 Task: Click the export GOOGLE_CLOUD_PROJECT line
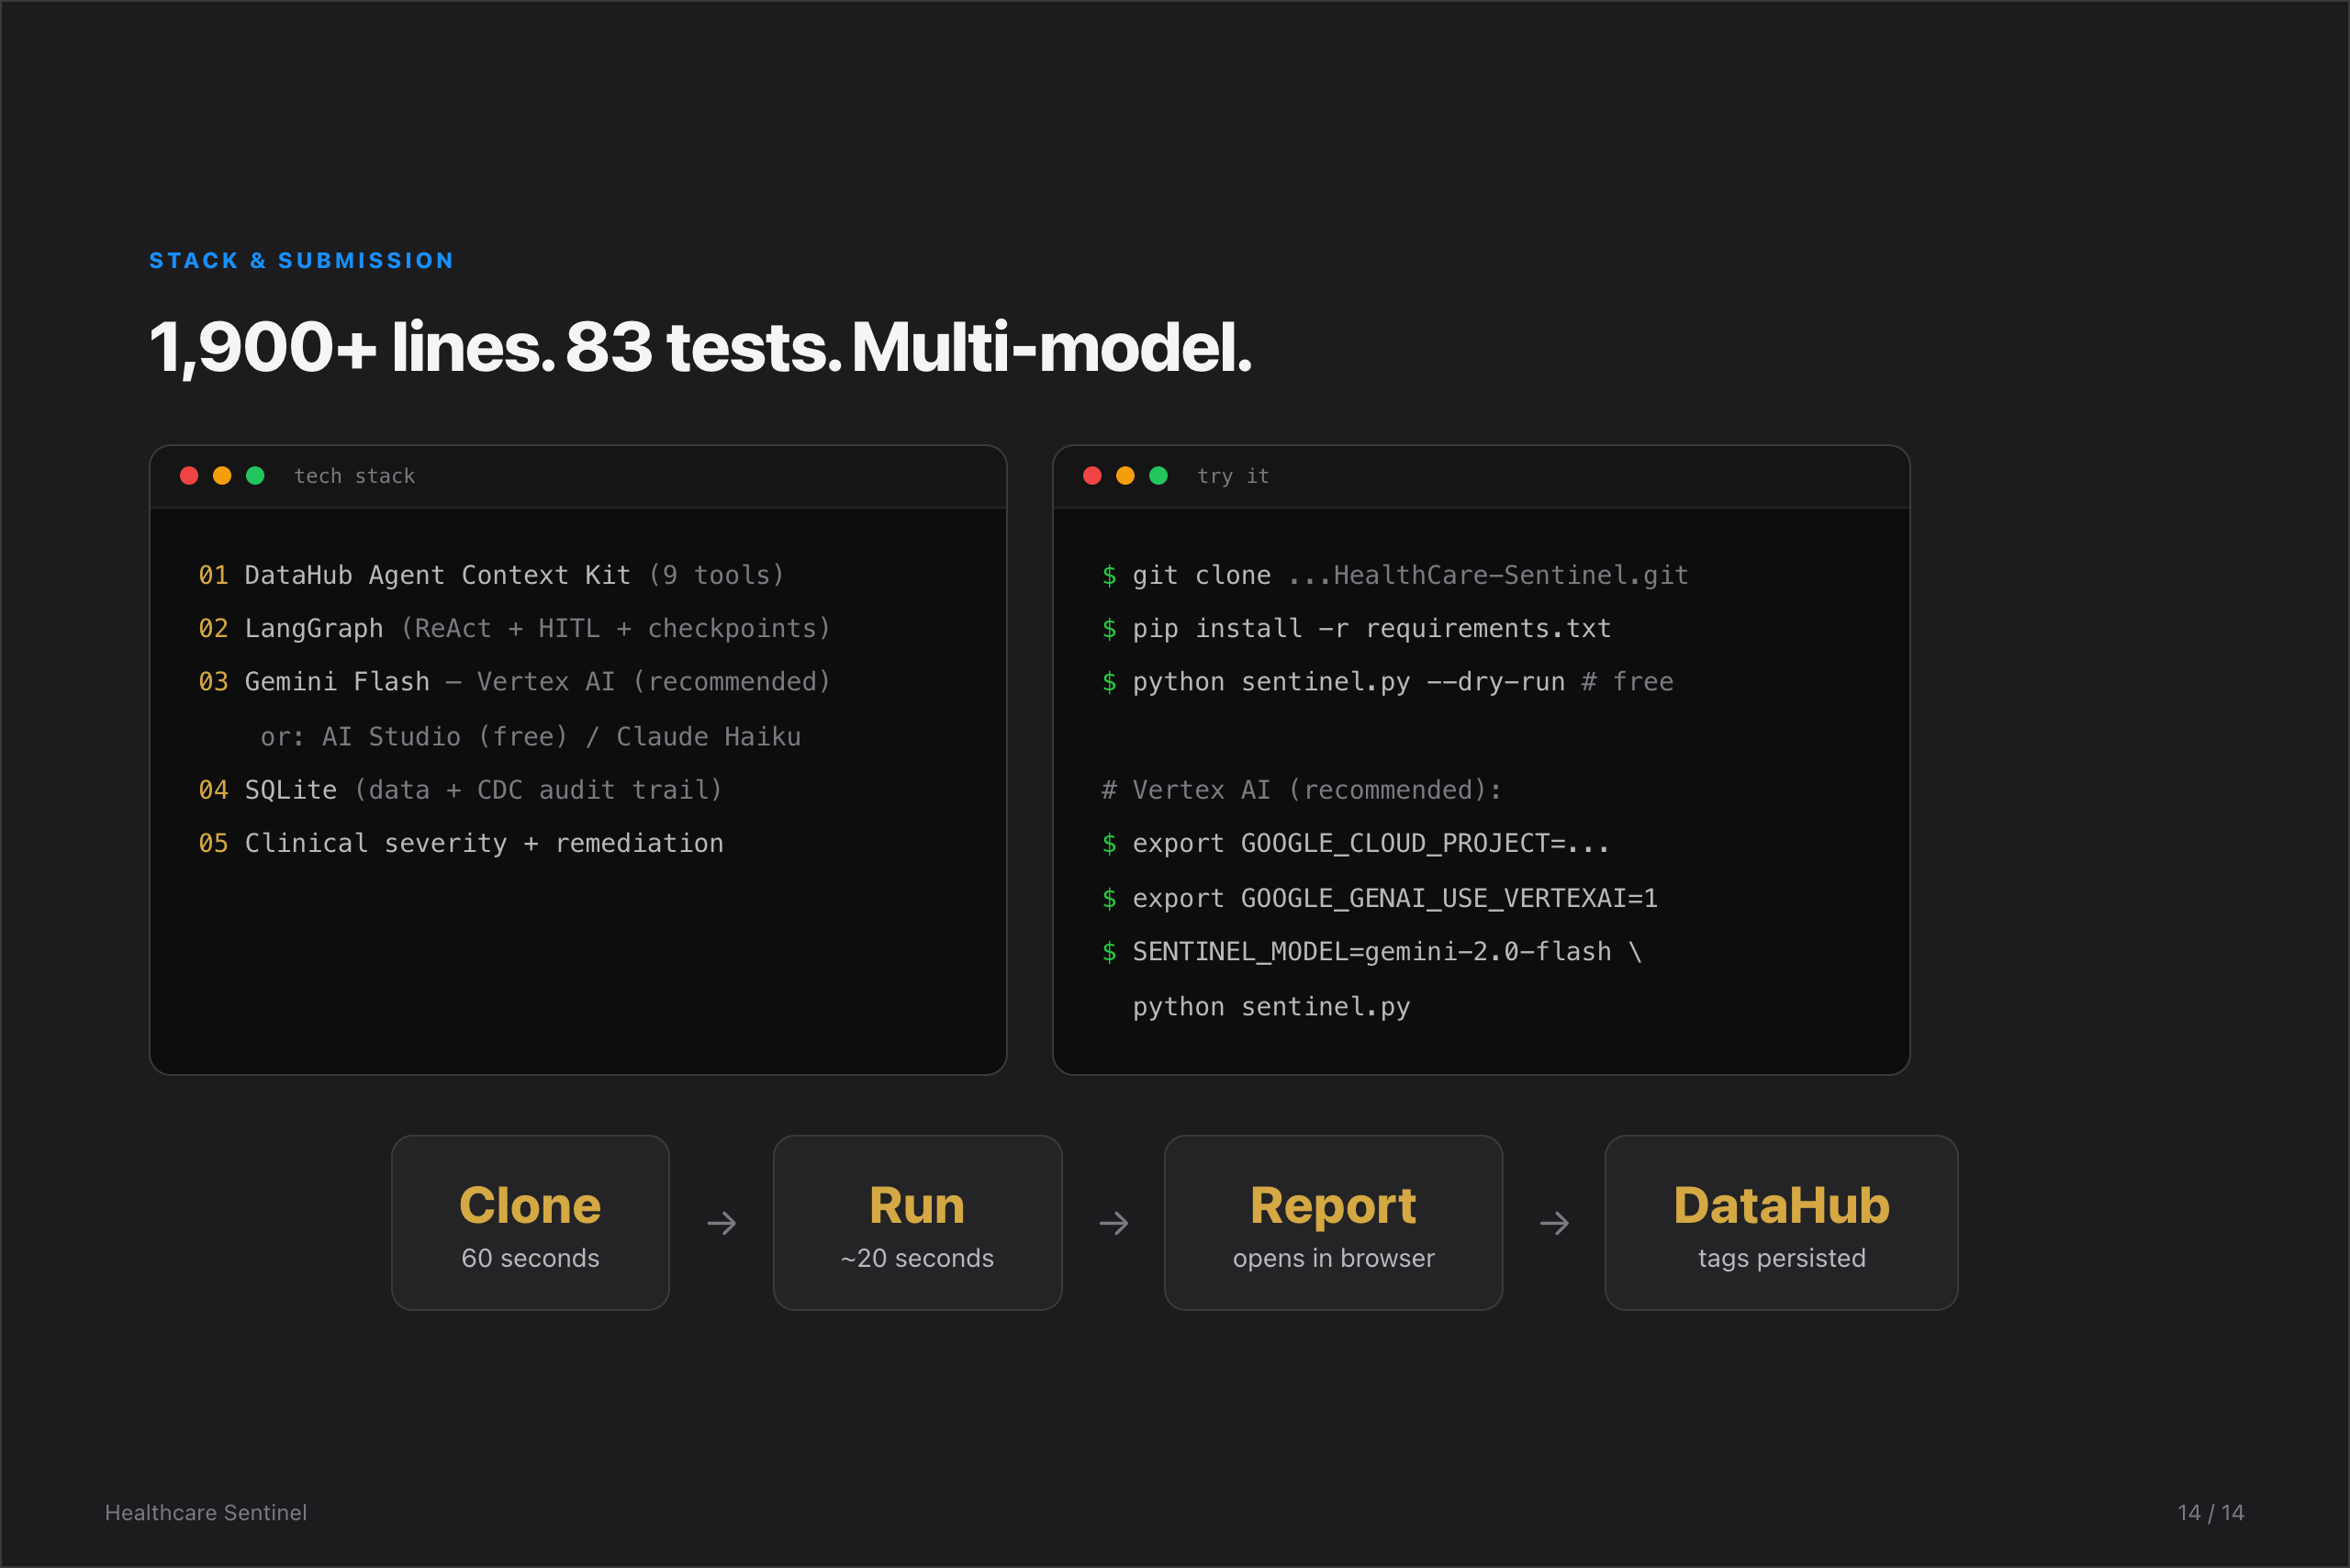pyautogui.click(x=1355, y=844)
